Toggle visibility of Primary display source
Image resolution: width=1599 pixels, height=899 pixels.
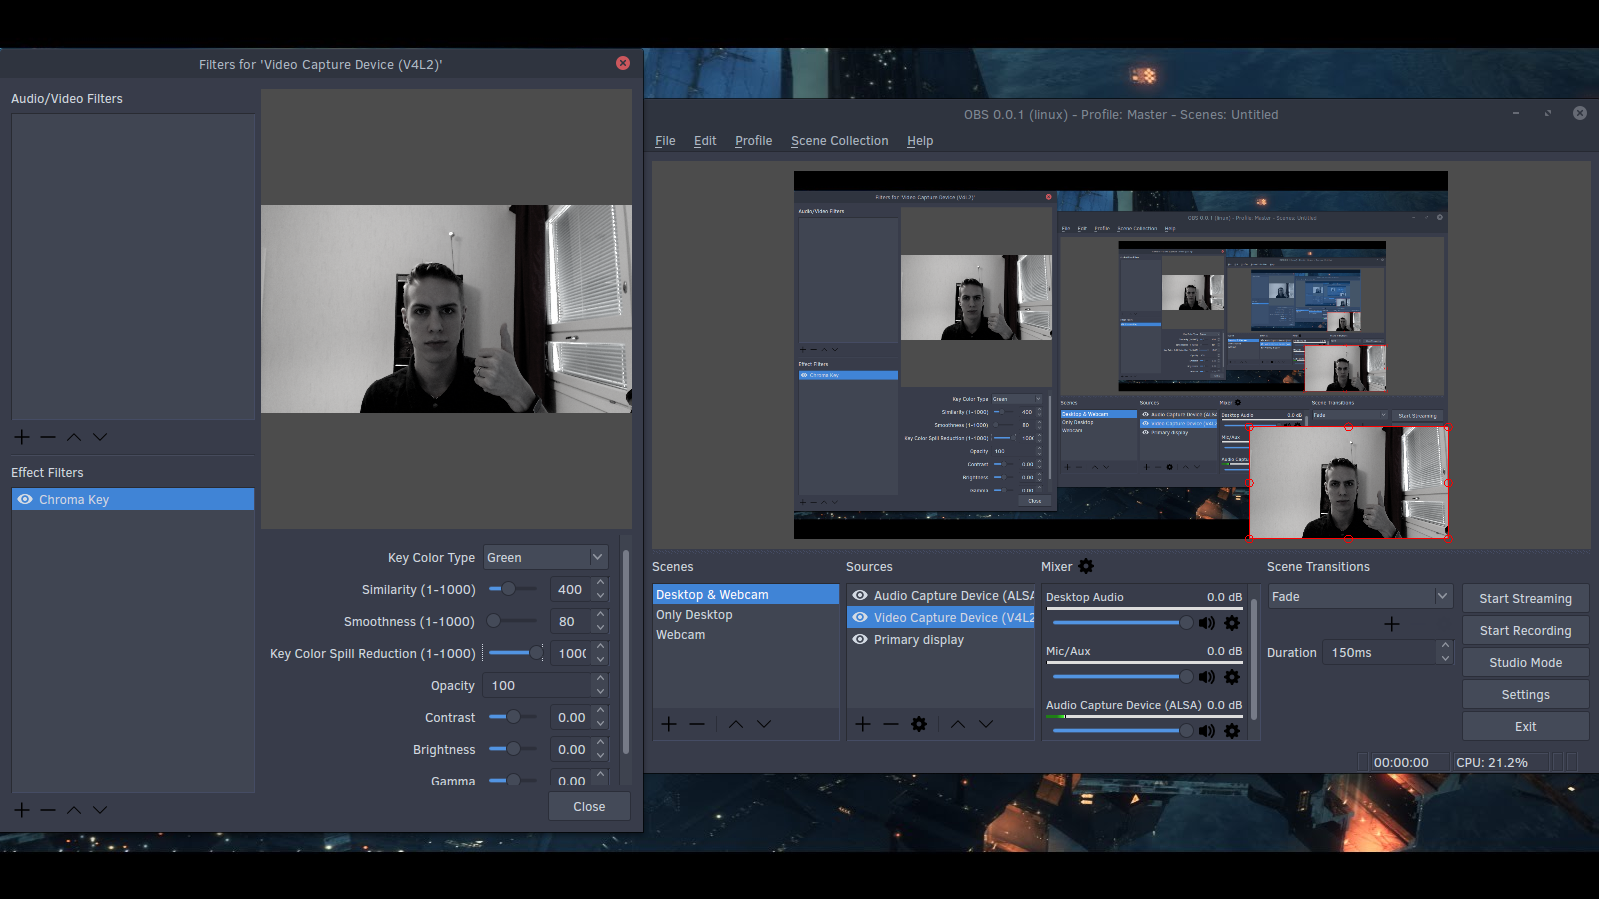pos(860,639)
